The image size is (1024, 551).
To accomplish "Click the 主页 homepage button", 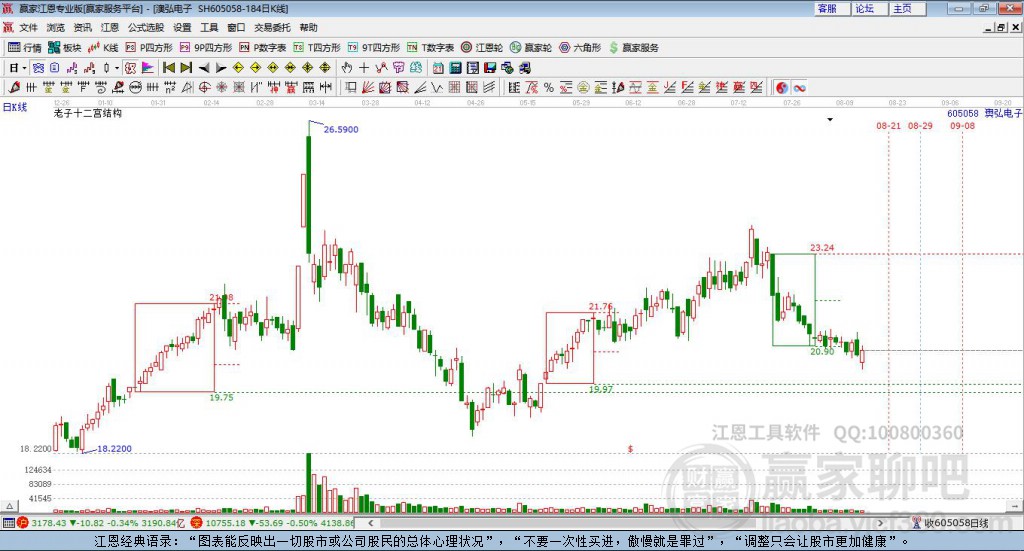I will coord(908,8).
